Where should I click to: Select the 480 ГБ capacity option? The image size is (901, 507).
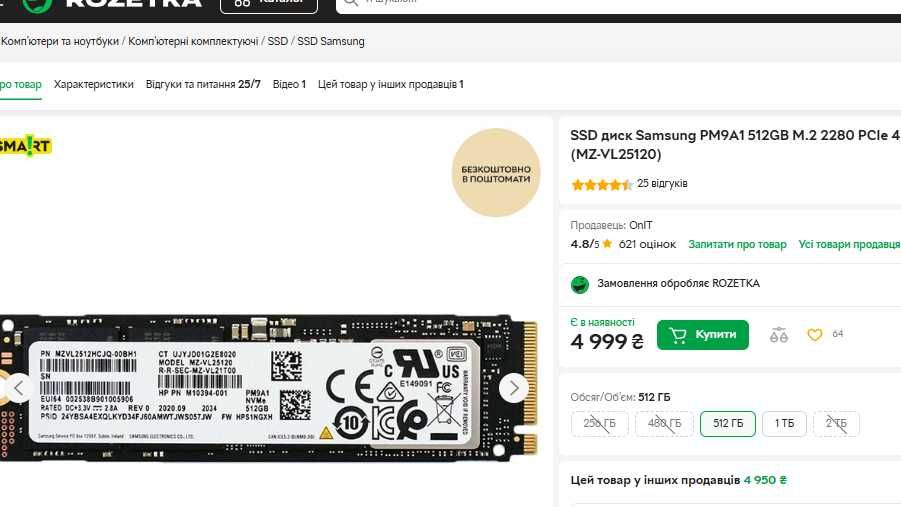[x=664, y=424]
